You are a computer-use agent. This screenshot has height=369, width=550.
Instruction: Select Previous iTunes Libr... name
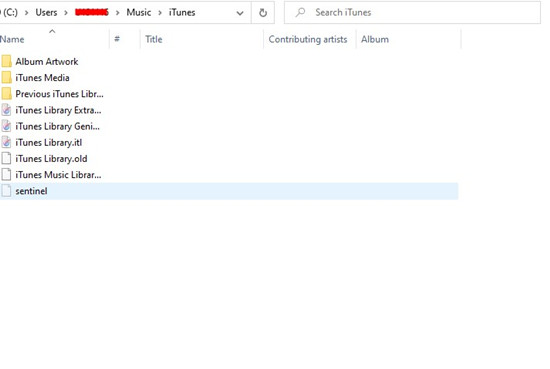pos(59,94)
